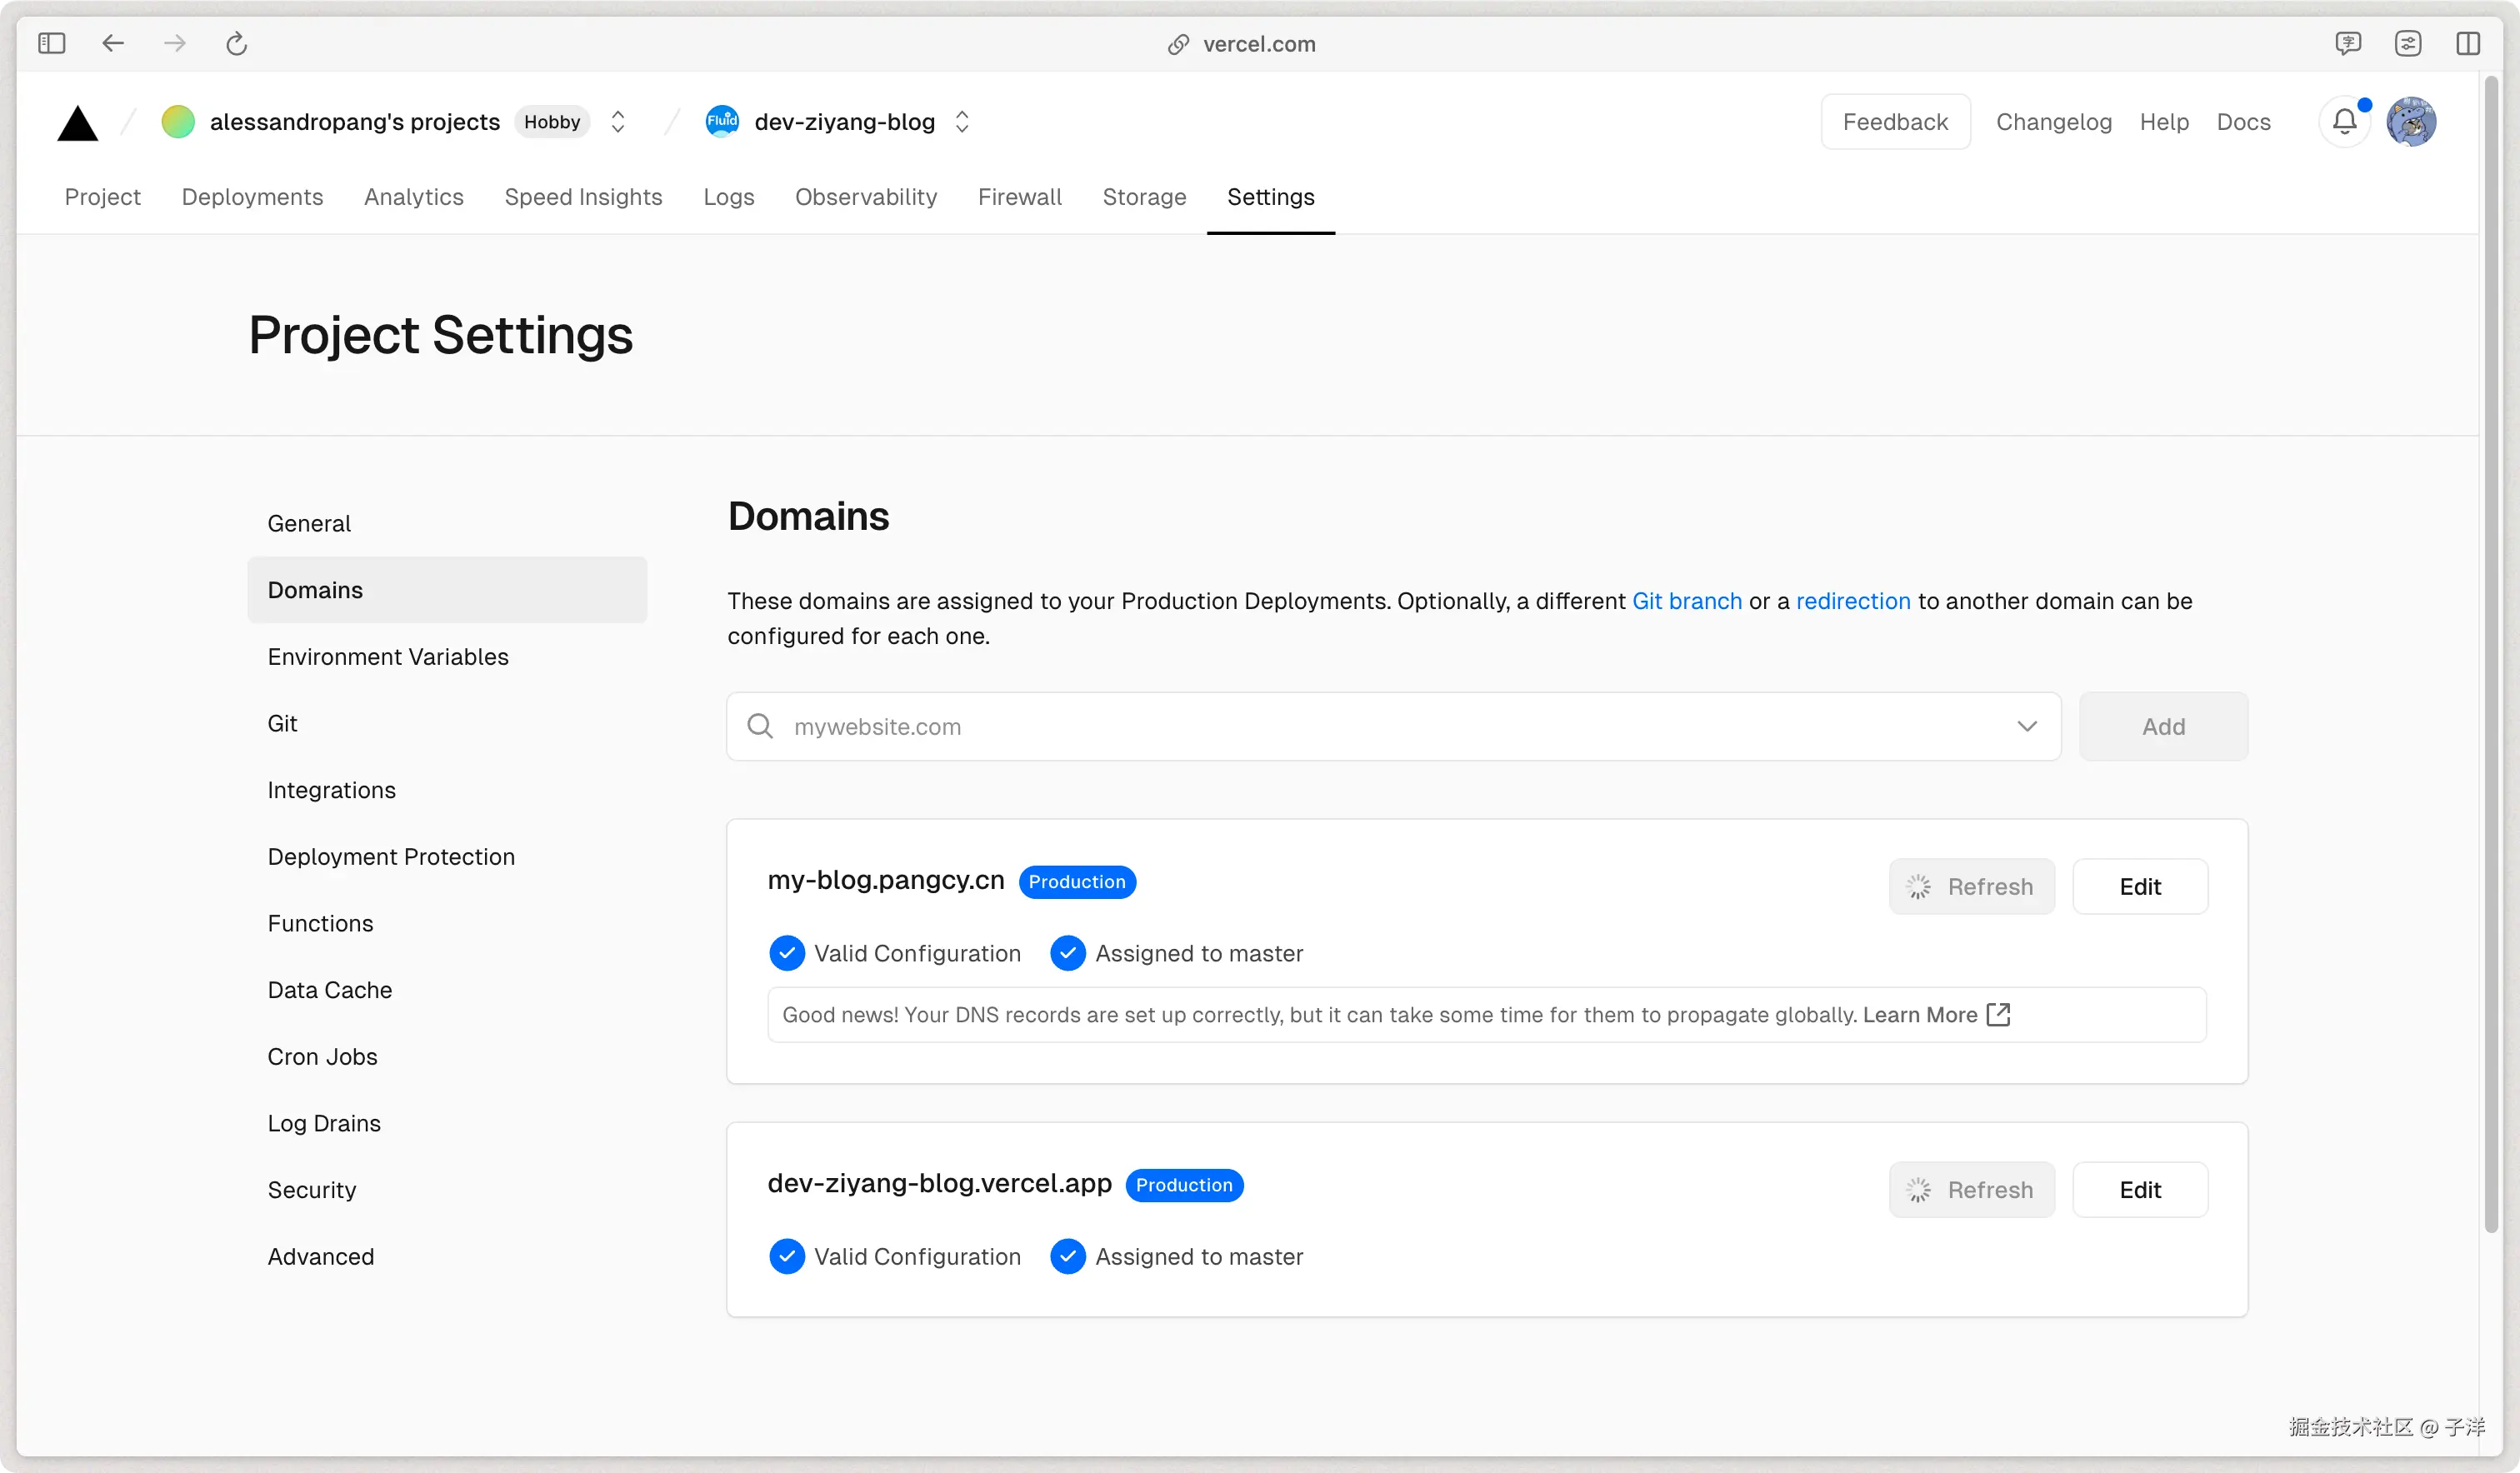Click Edit for my-blog.pangcy.cn
This screenshot has width=2520, height=1473.
(2140, 886)
